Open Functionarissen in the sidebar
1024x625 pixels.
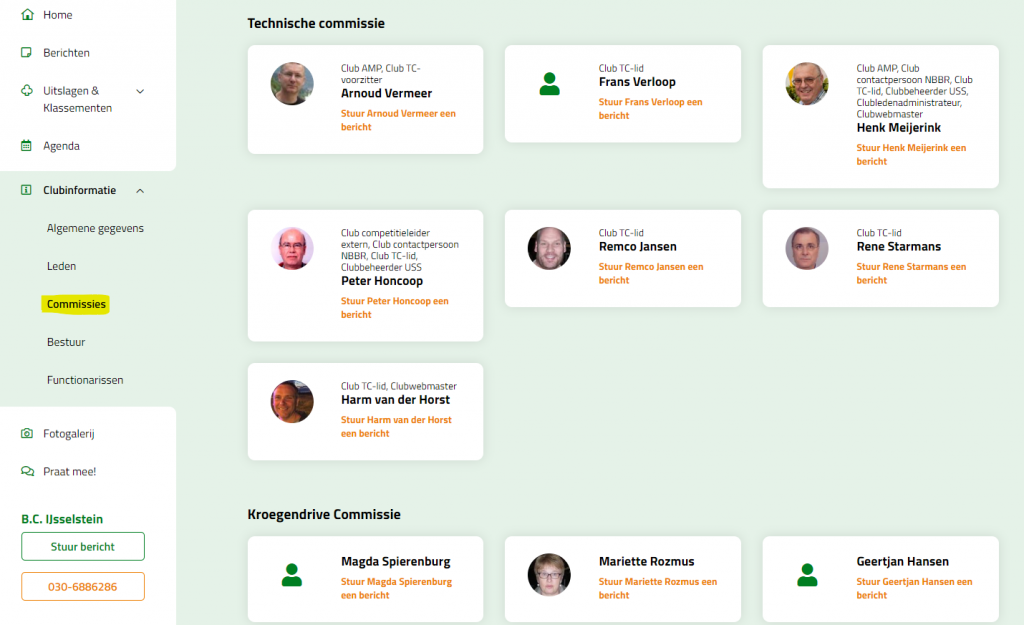85,380
